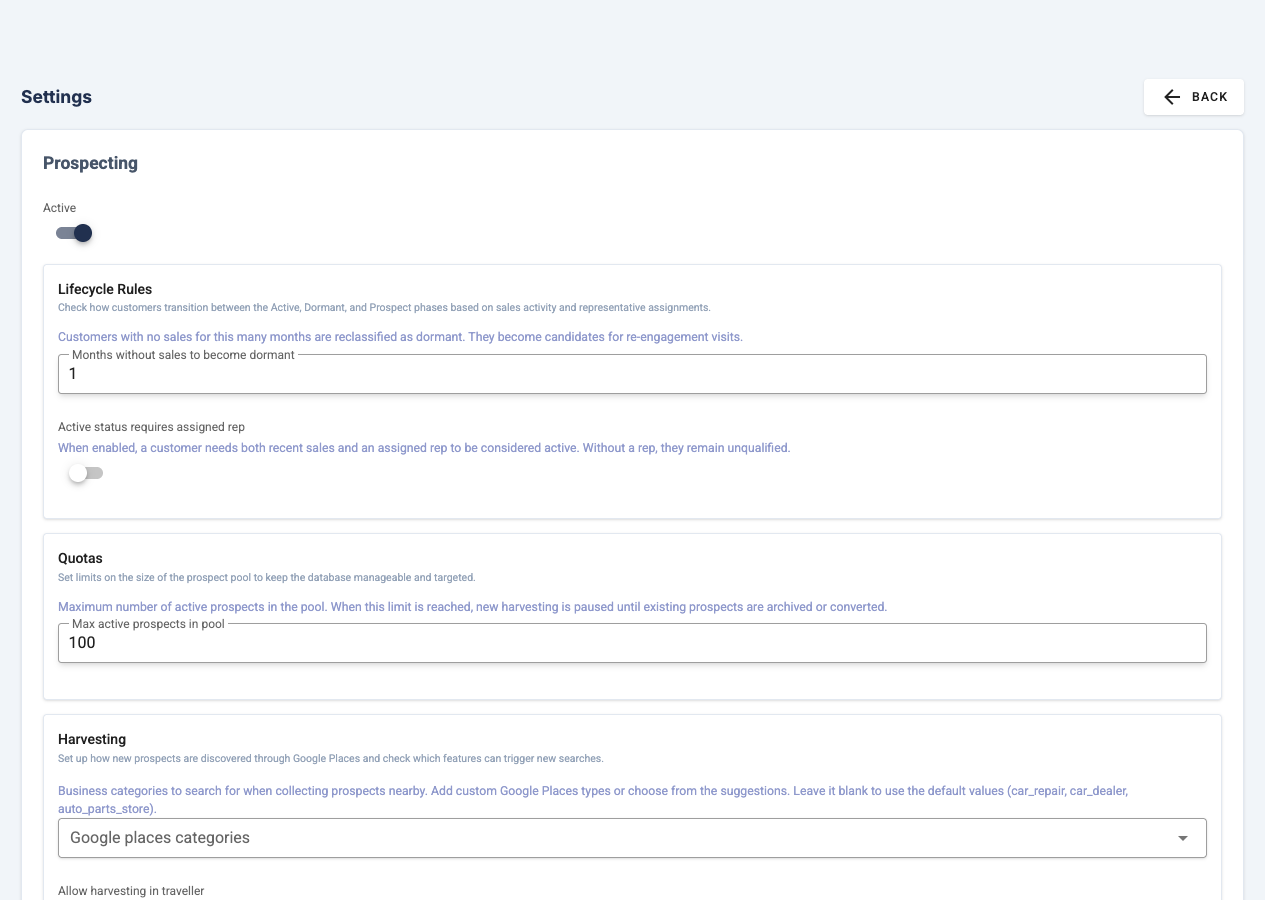Click the Prospecting heading
The width and height of the screenshot is (1280, 900).
tap(90, 163)
